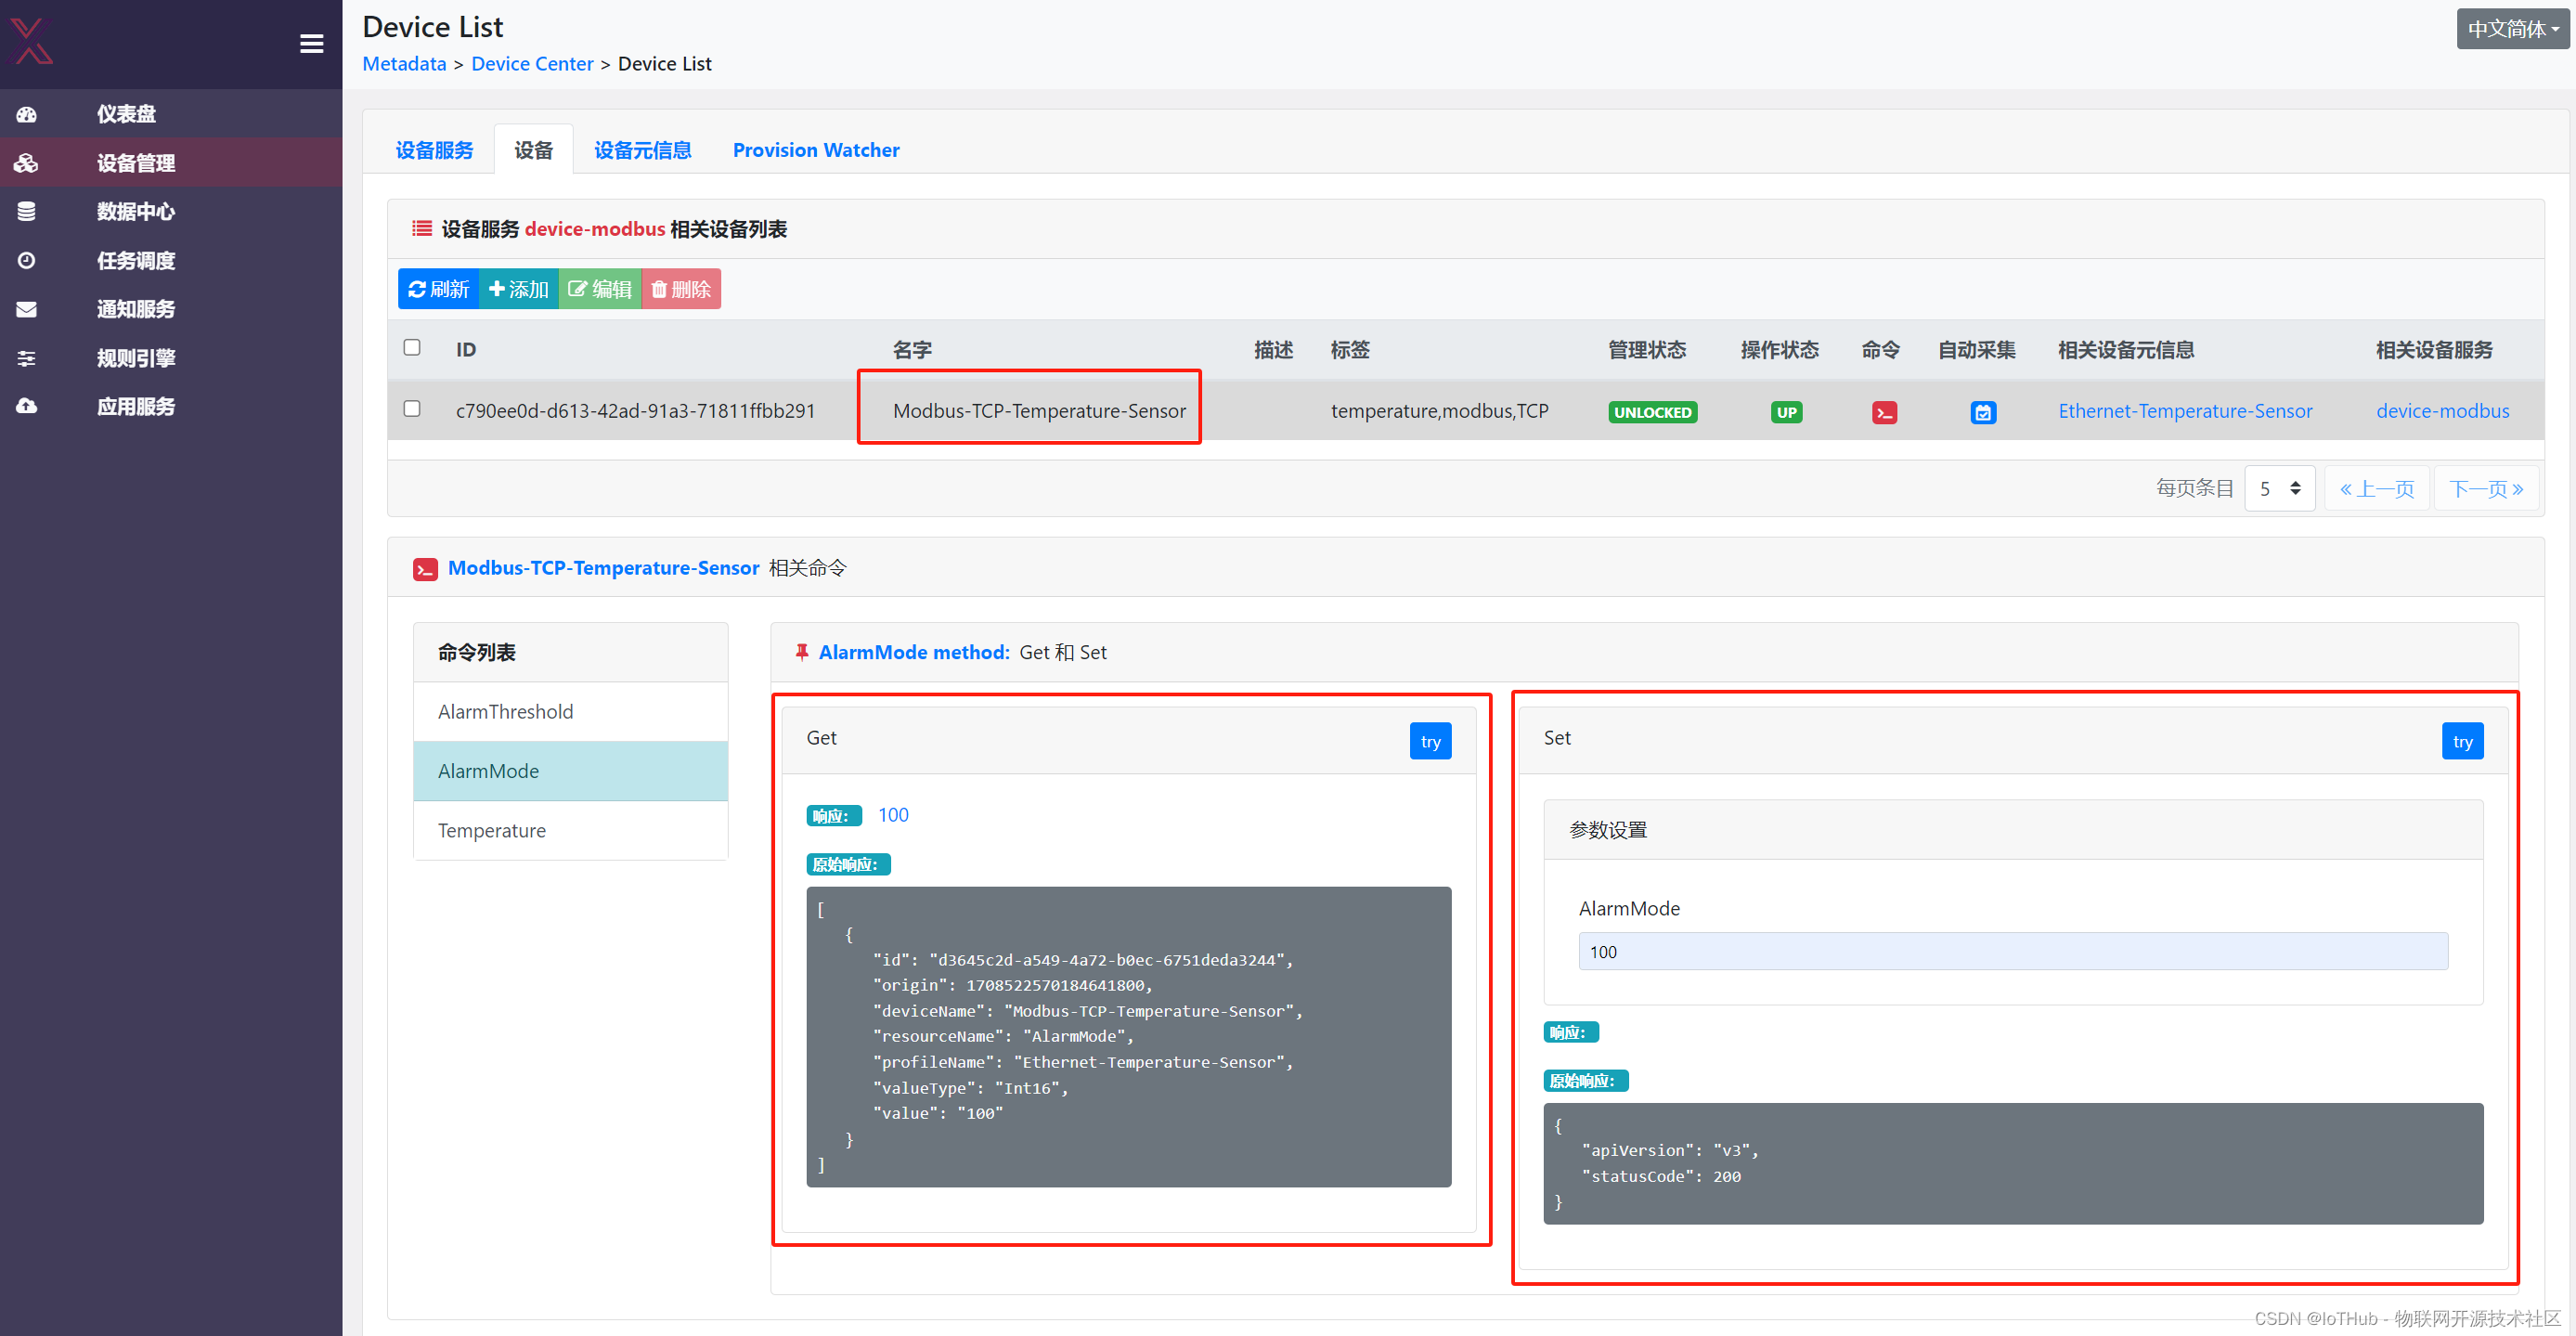Click the Get response value 100
The image size is (2576, 1336).
(x=893, y=815)
